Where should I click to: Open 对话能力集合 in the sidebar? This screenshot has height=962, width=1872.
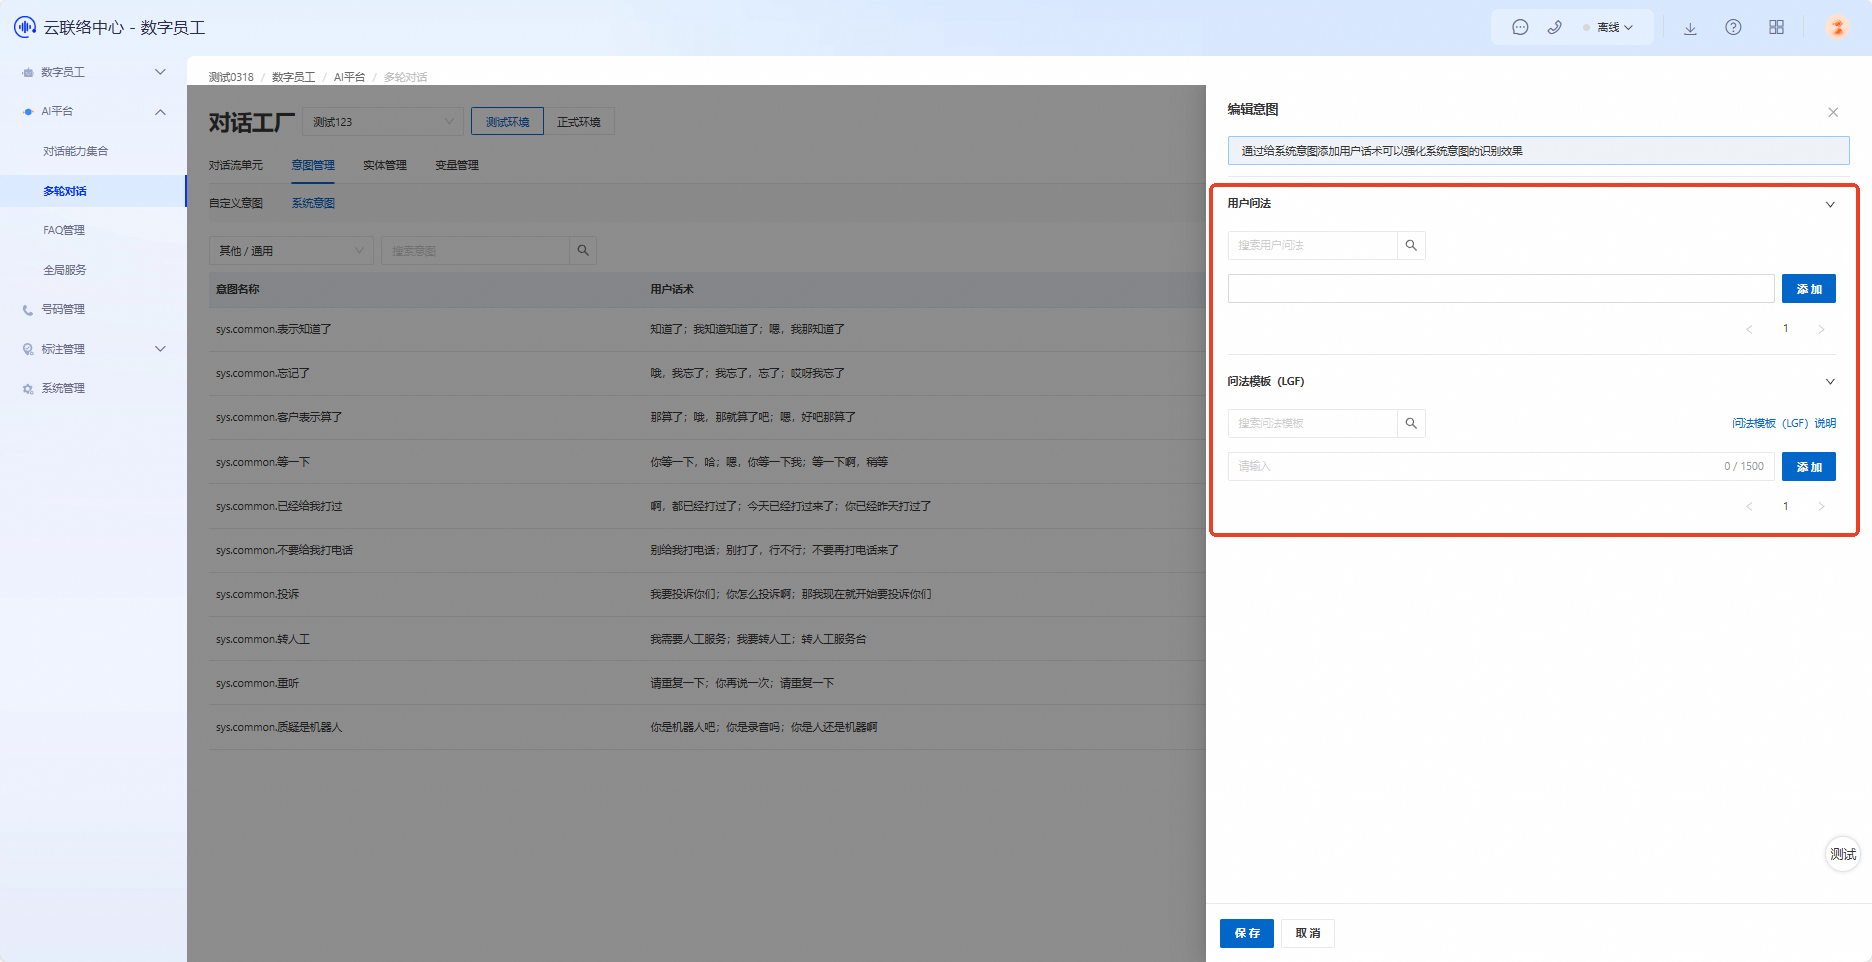(x=76, y=151)
